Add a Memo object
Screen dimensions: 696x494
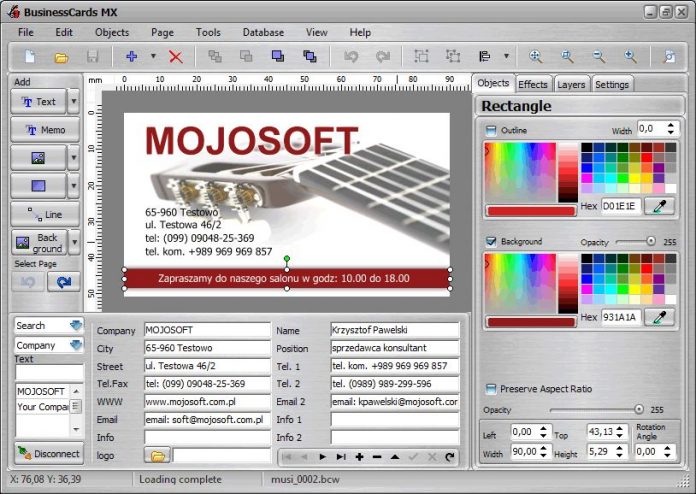tap(45, 130)
